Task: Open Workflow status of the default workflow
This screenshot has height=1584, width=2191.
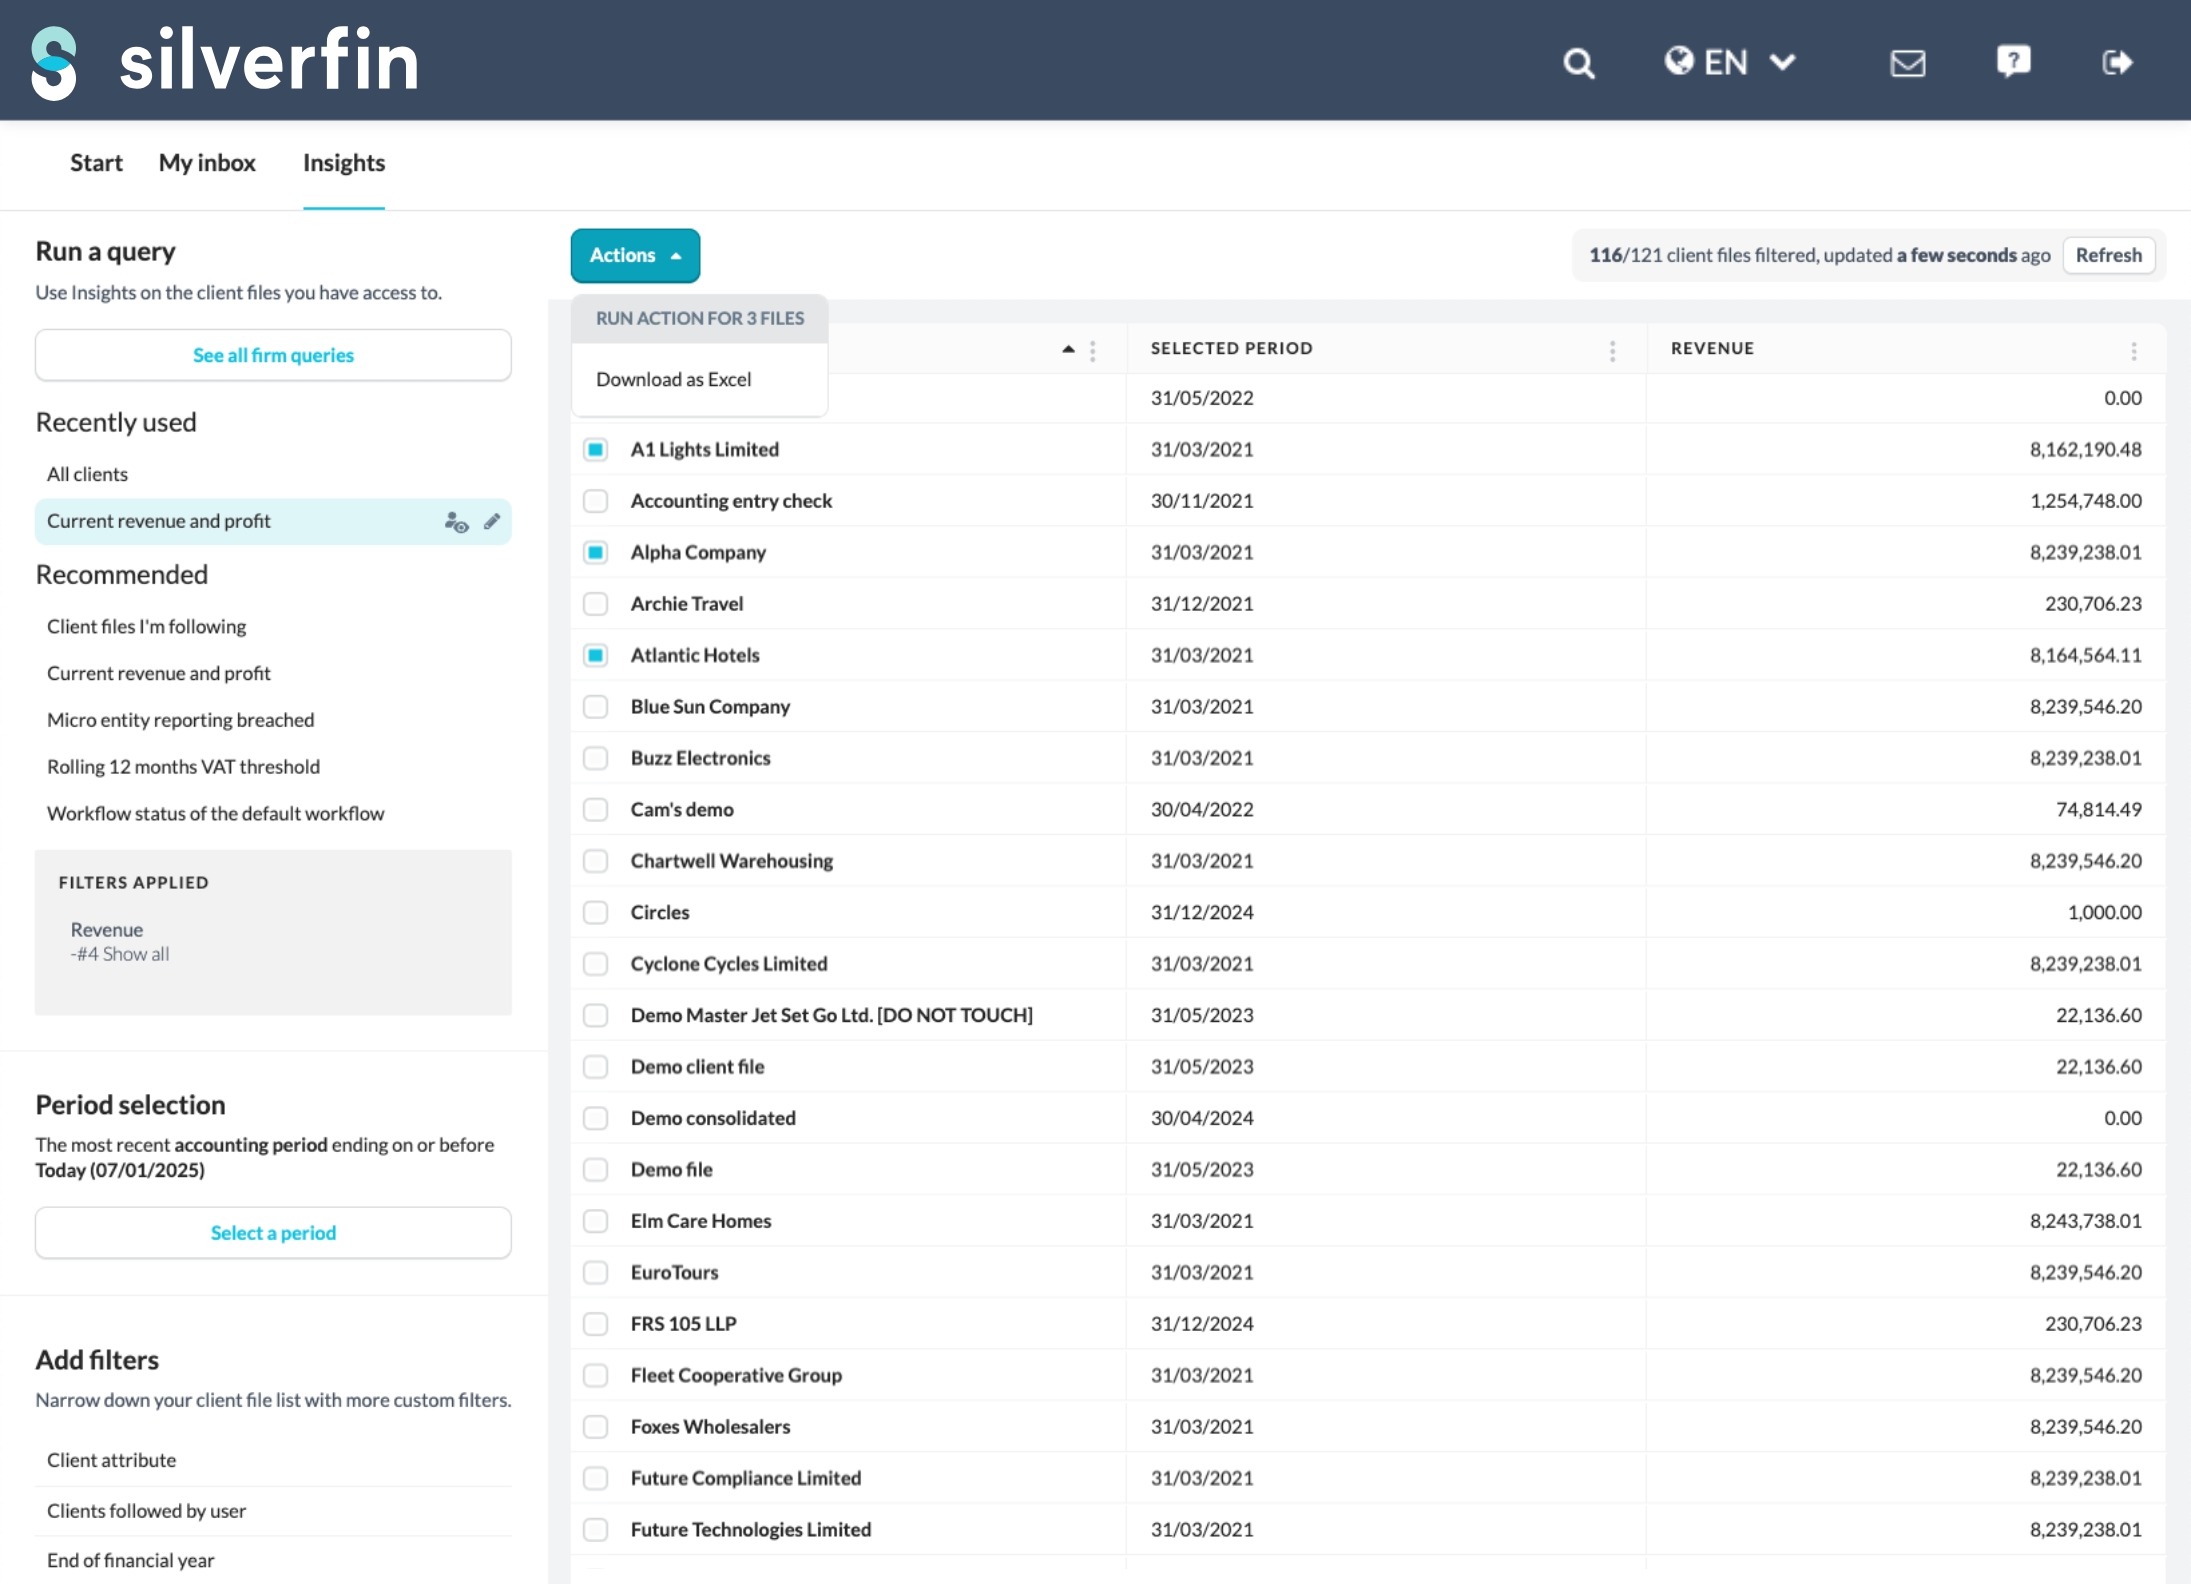Action: point(215,814)
